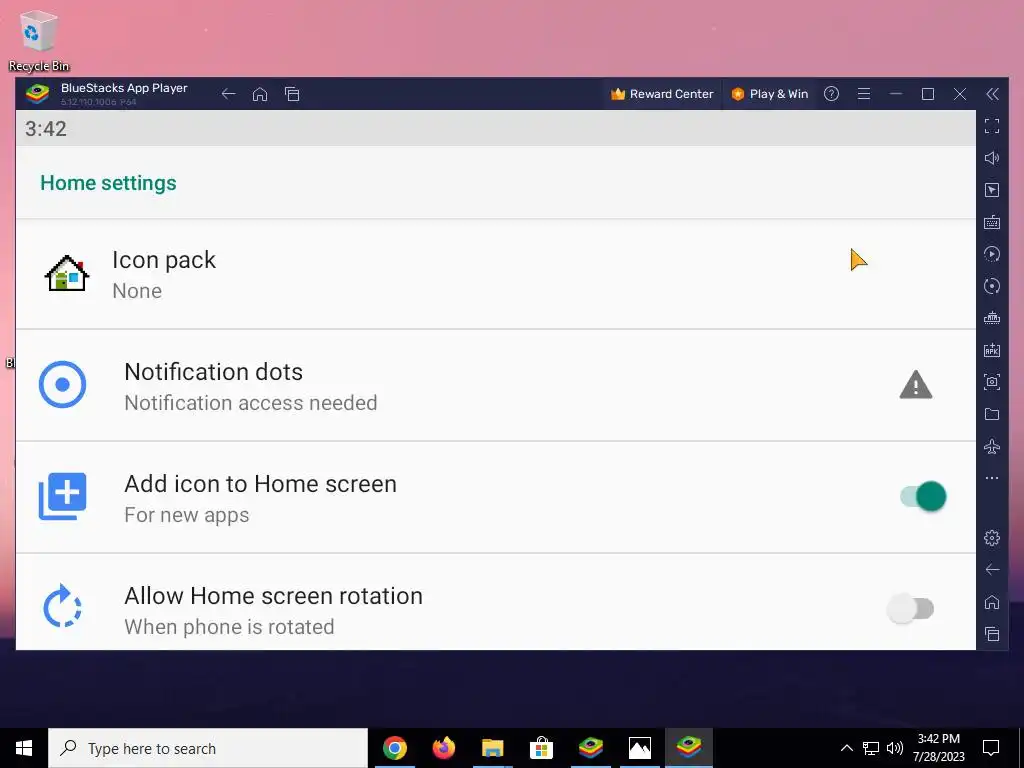Toggle cursor lock in sidebar

(x=992, y=190)
